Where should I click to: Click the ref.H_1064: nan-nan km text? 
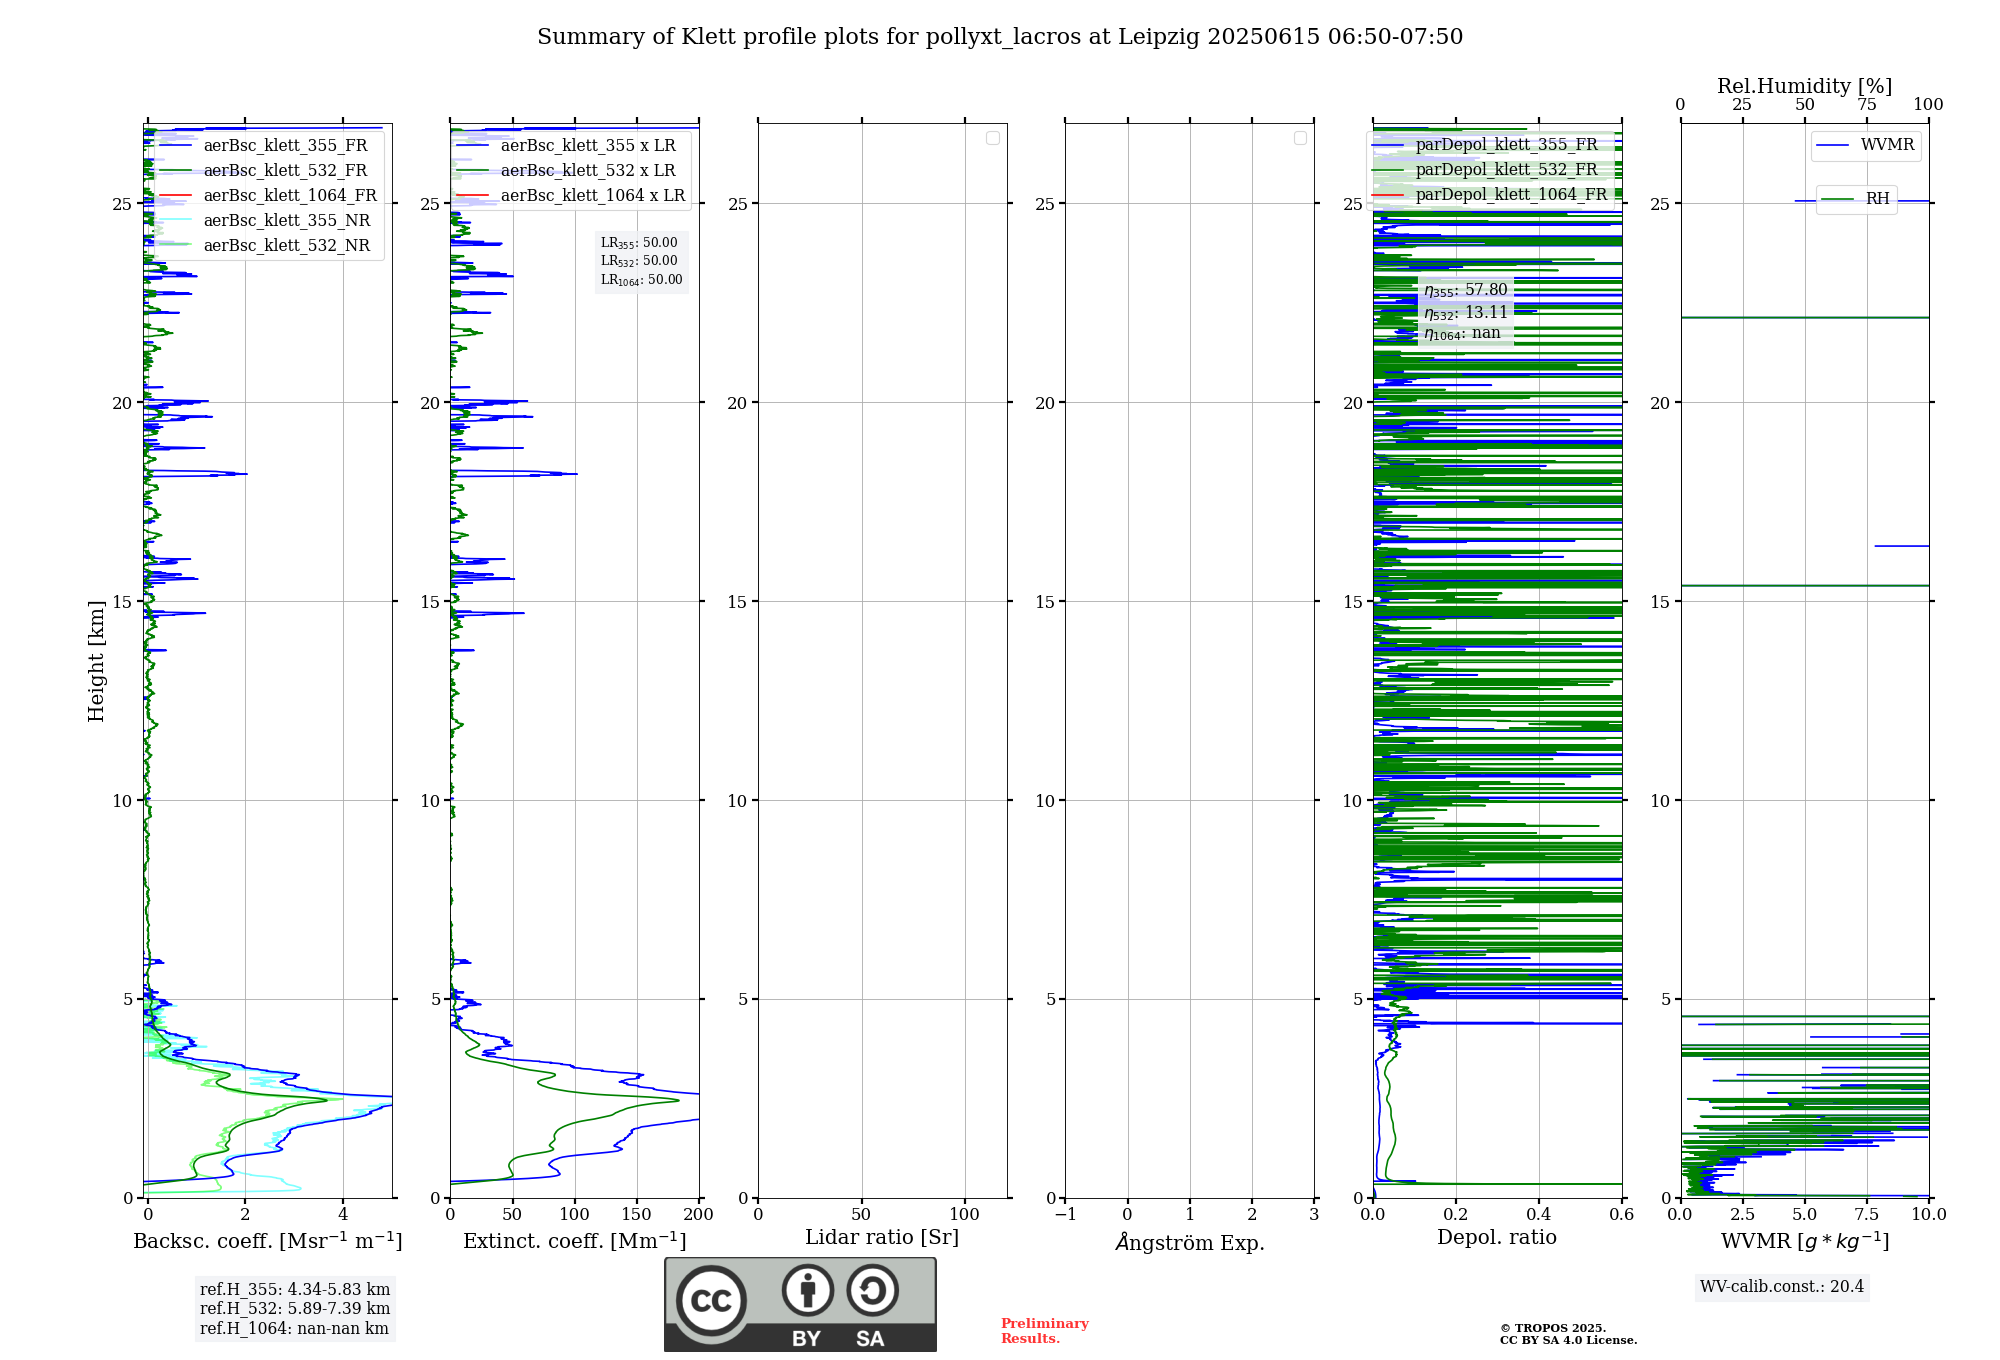pos(294,1329)
